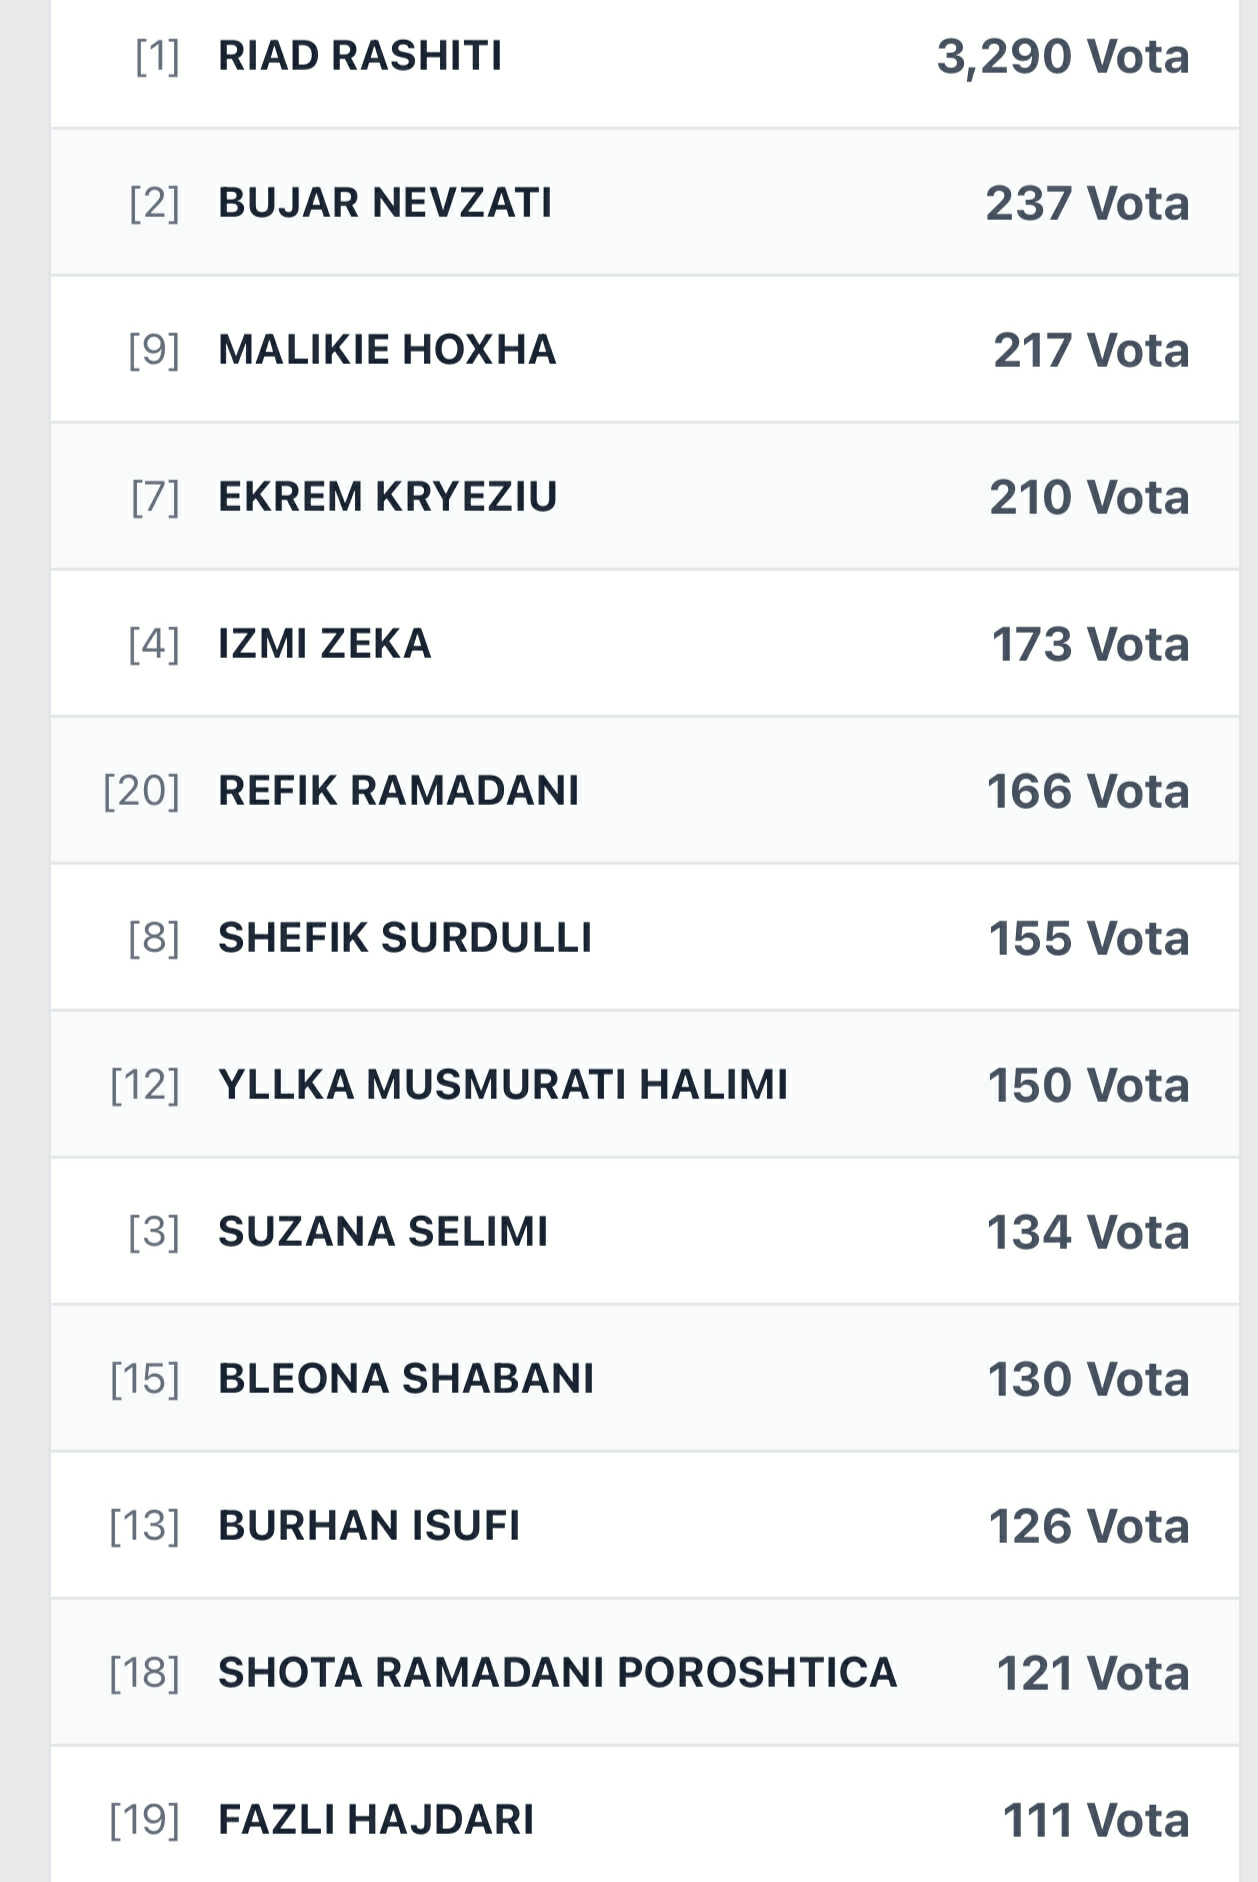The image size is (1258, 1882).
Task: Click the 237 Vota count
Action: [x=1087, y=203]
